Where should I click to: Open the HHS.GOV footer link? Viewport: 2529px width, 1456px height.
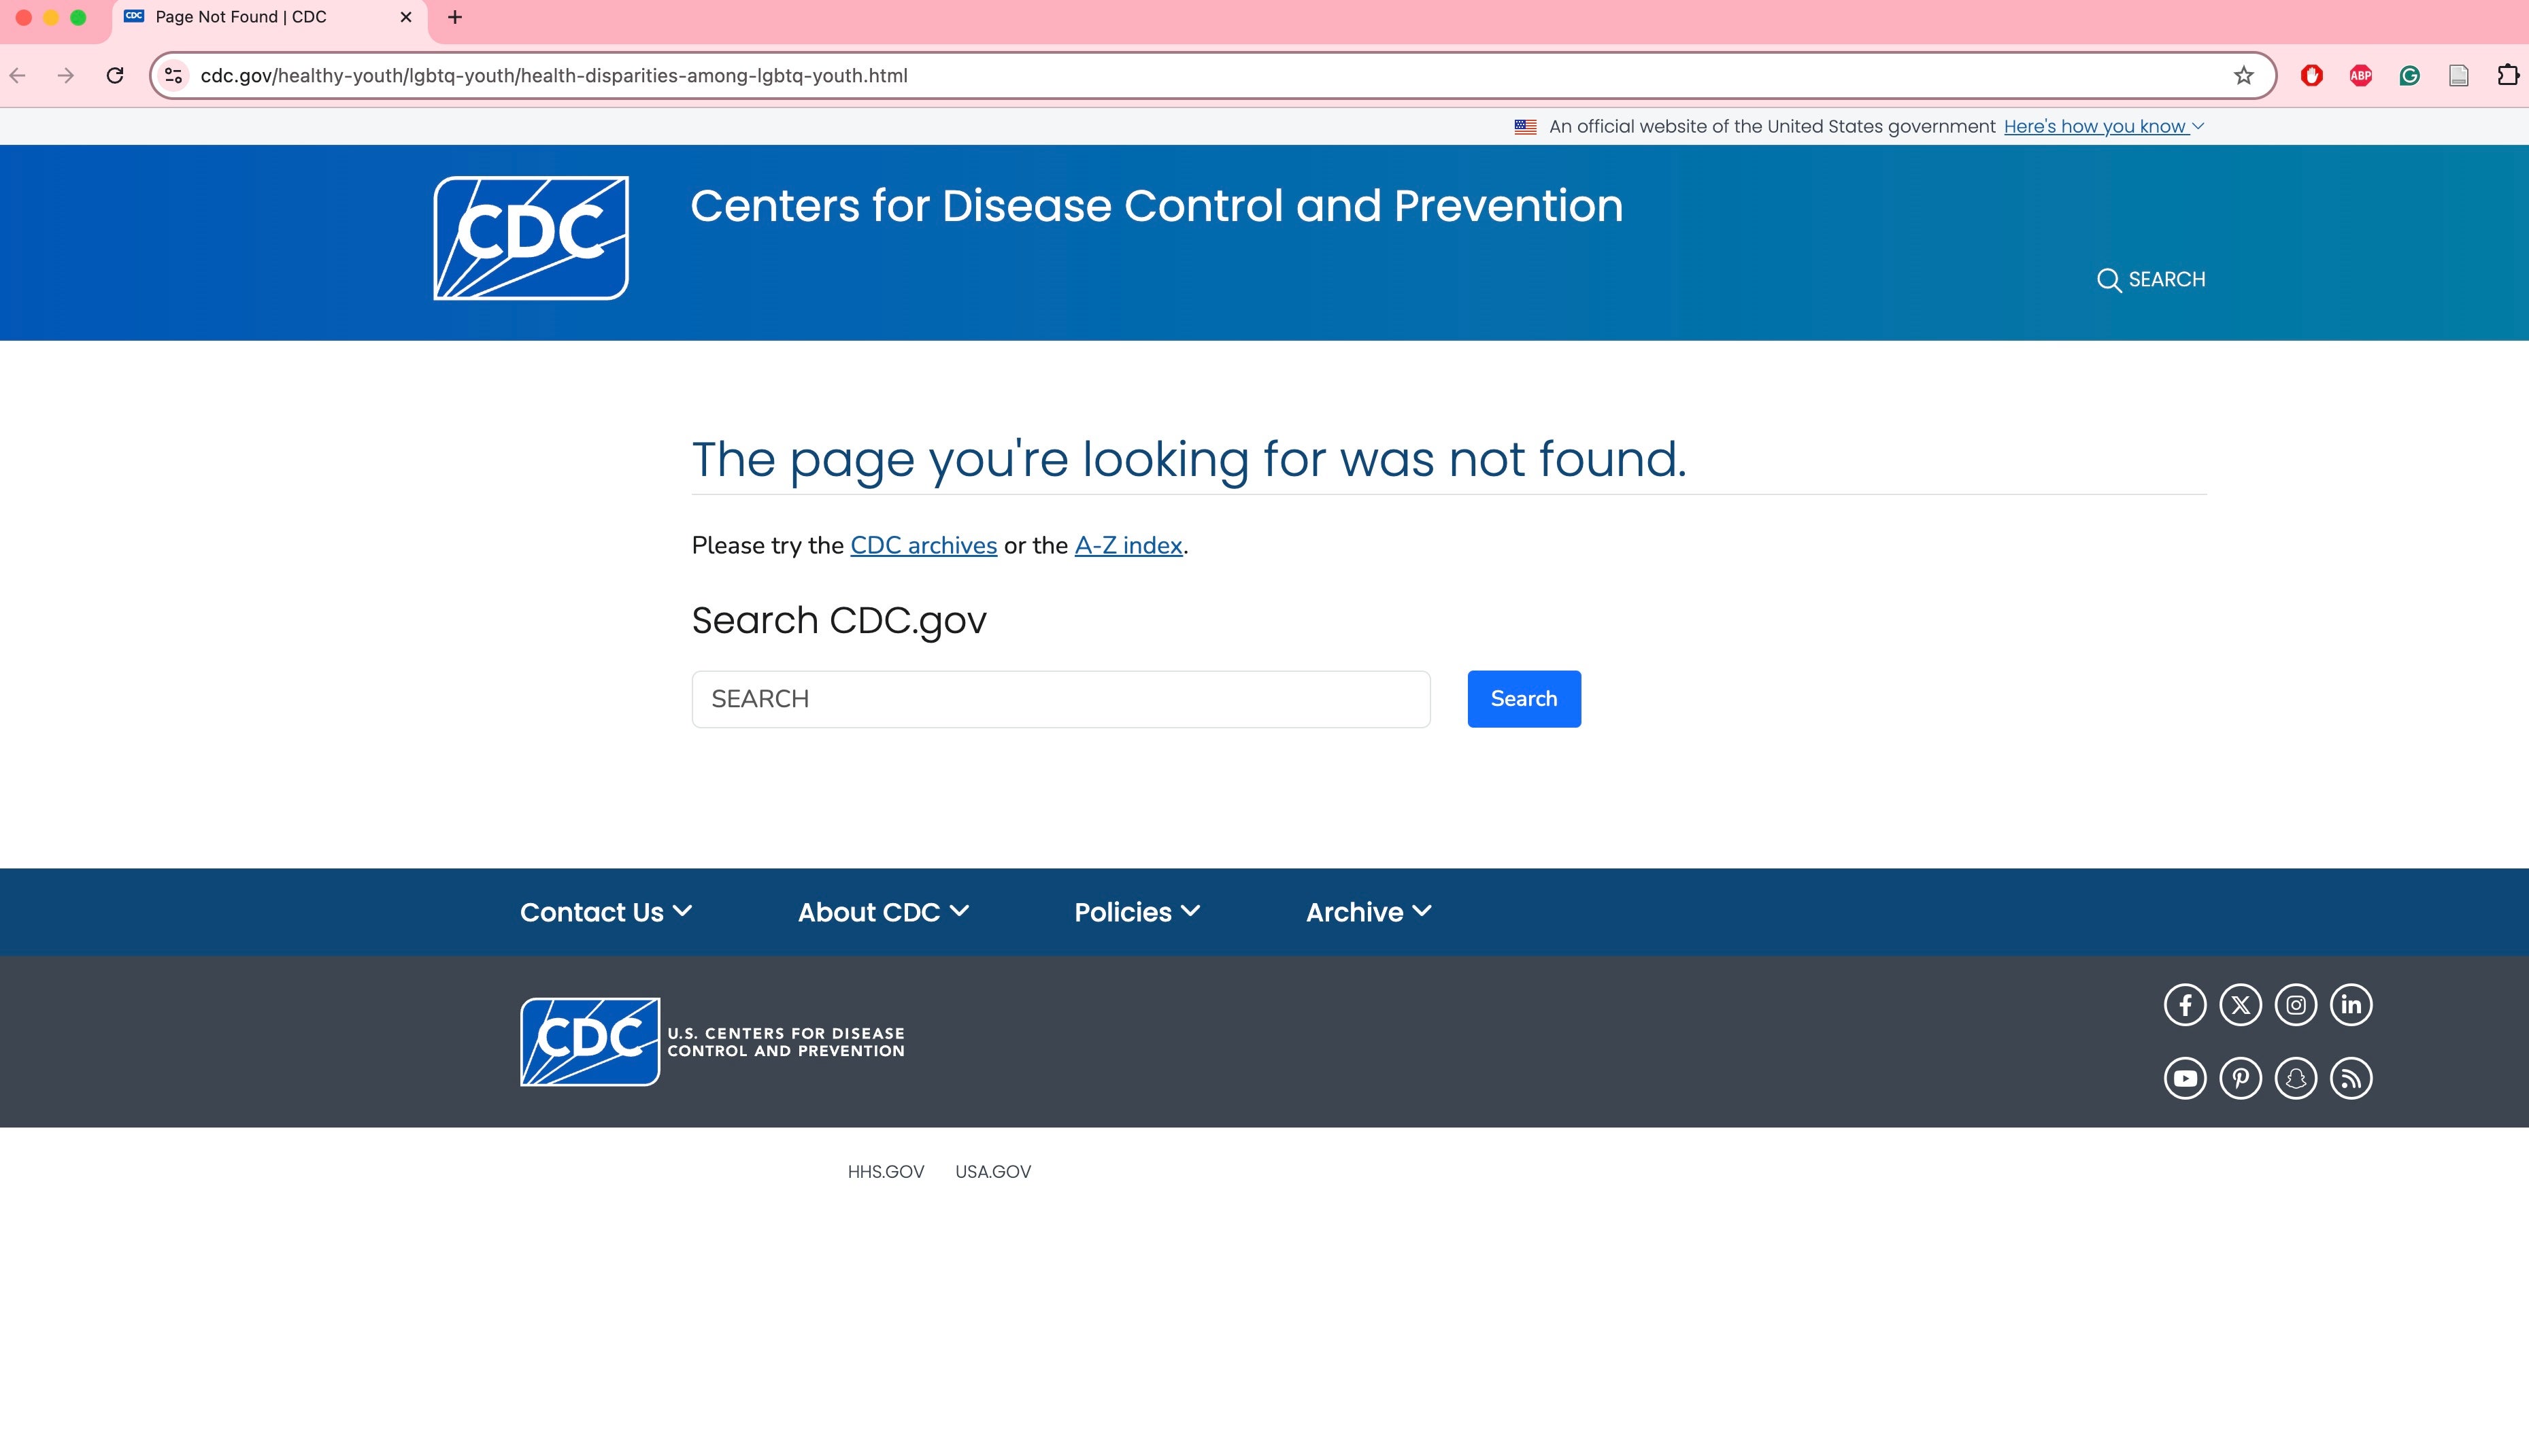point(886,1172)
